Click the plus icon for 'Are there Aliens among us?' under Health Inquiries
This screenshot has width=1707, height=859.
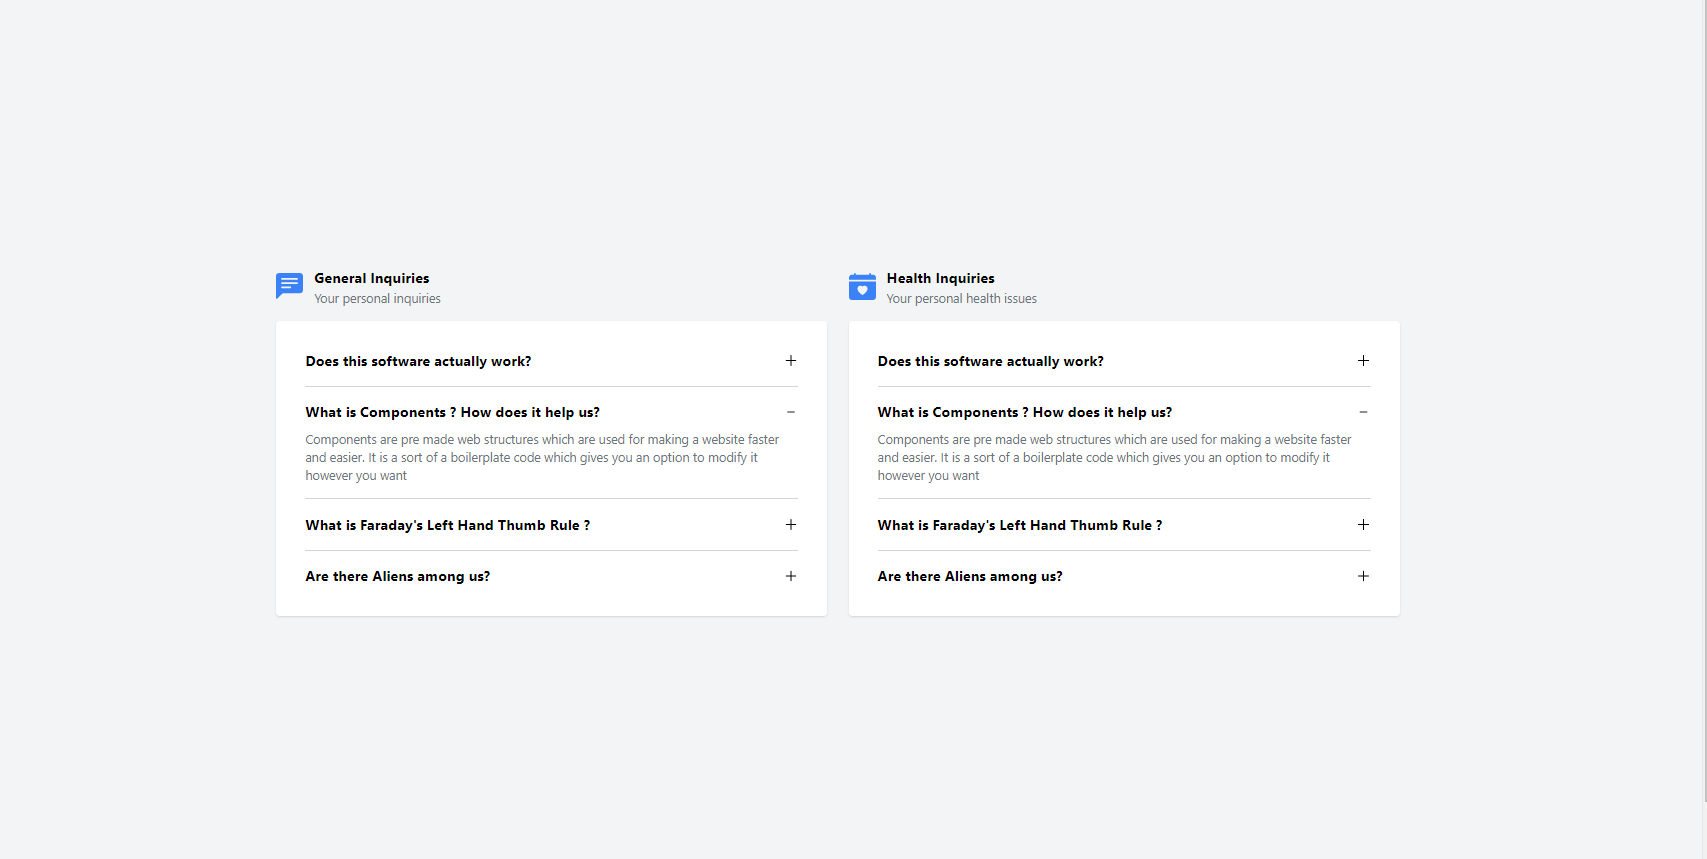tap(1363, 576)
